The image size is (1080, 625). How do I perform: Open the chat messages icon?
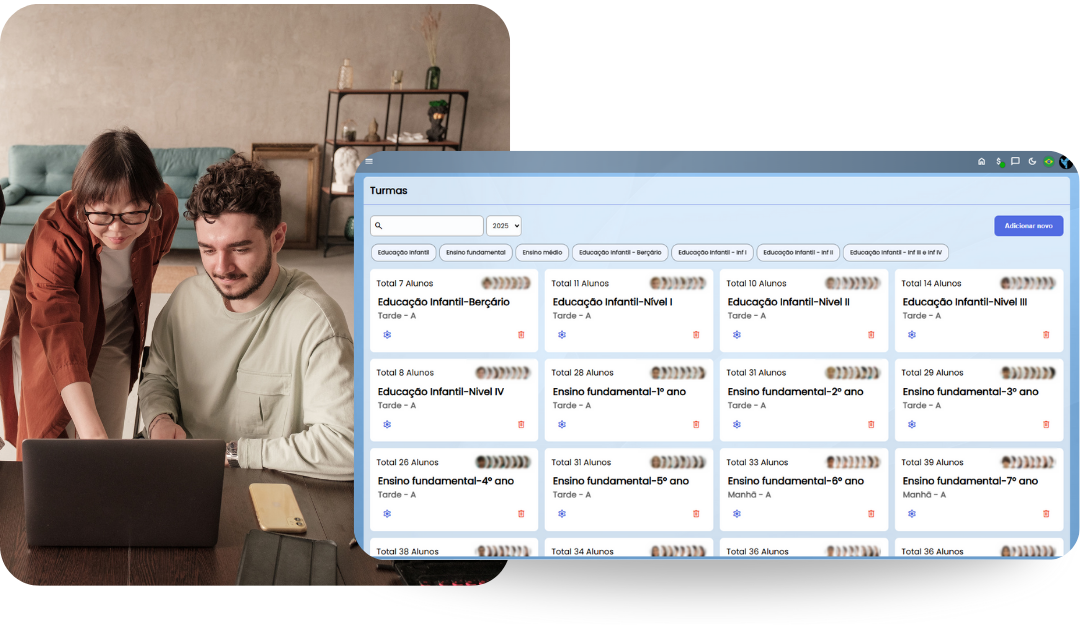click(x=1015, y=161)
